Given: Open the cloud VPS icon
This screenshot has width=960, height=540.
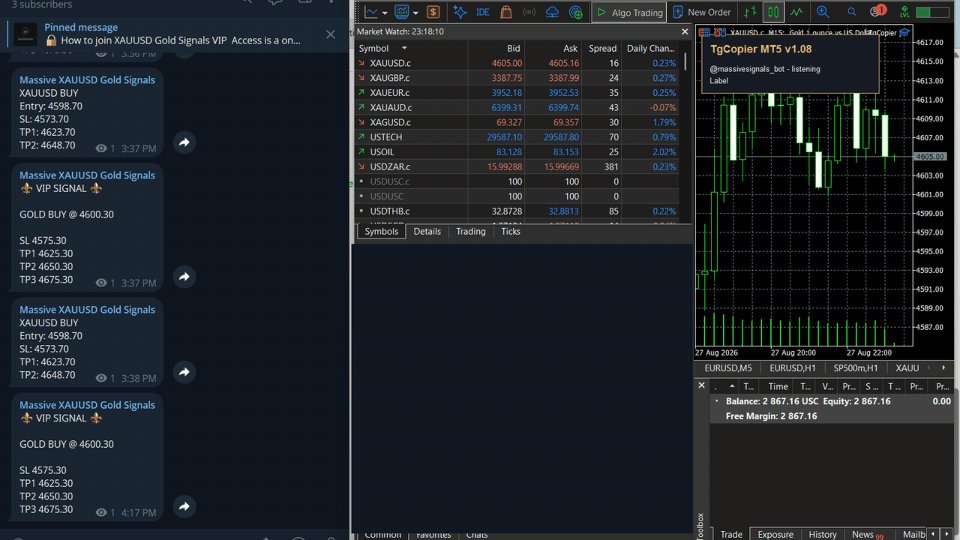Looking at the screenshot, I should point(552,12).
